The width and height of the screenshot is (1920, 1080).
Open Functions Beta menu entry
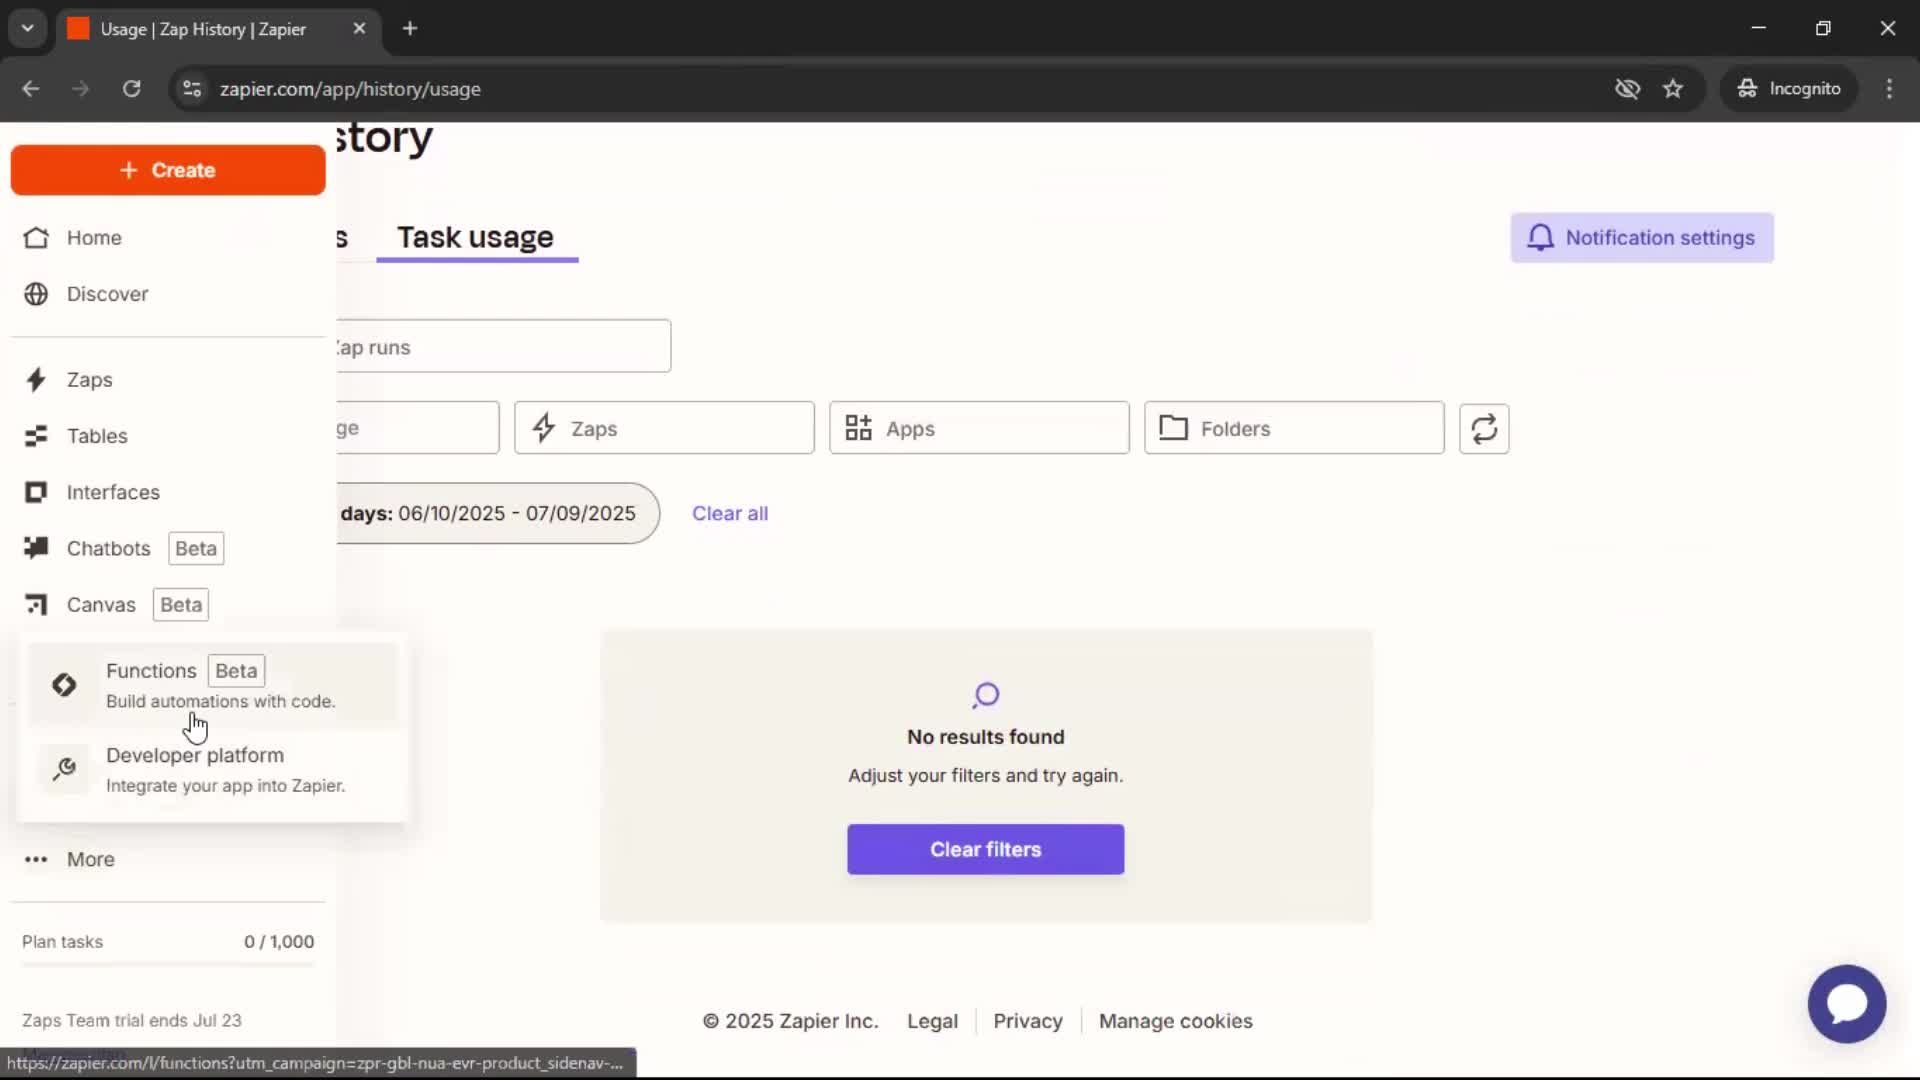point(212,685)
